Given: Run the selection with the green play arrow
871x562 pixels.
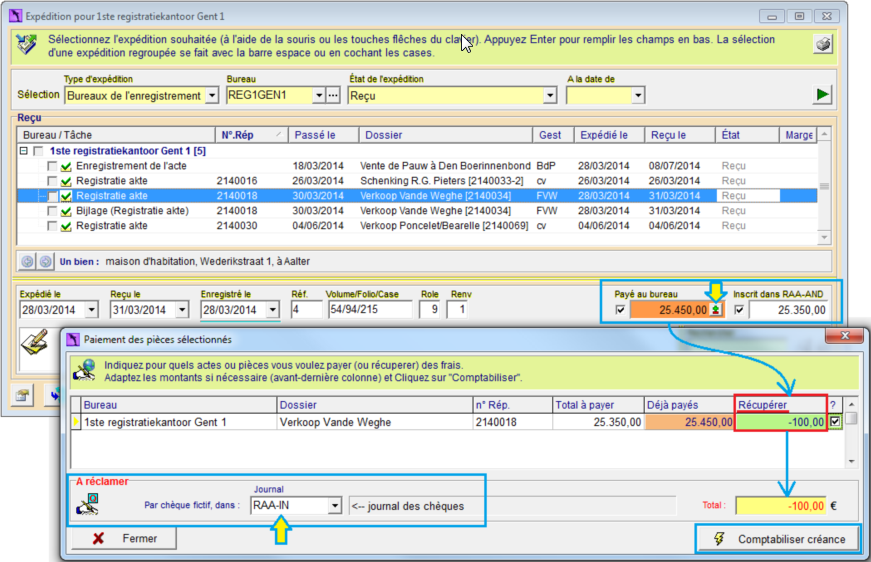Looking at the screenshot, I should point(822,95).
